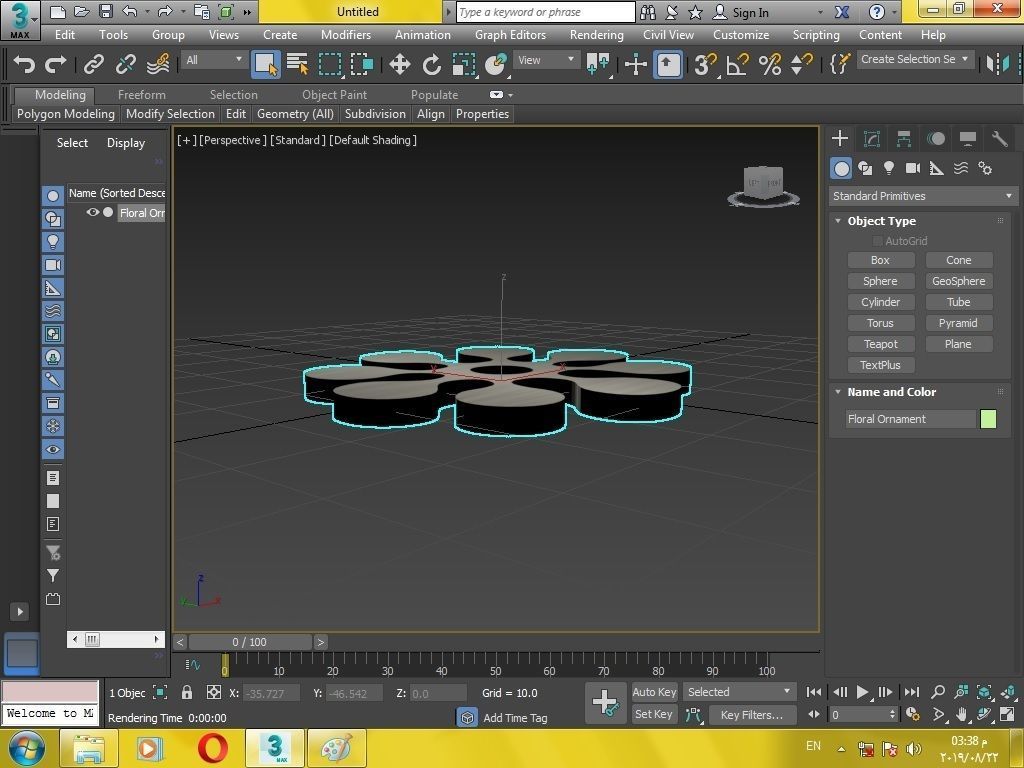Click the time slider 0 / 100 handle
The image size is (1024, 768).
[x=250, y=642]
